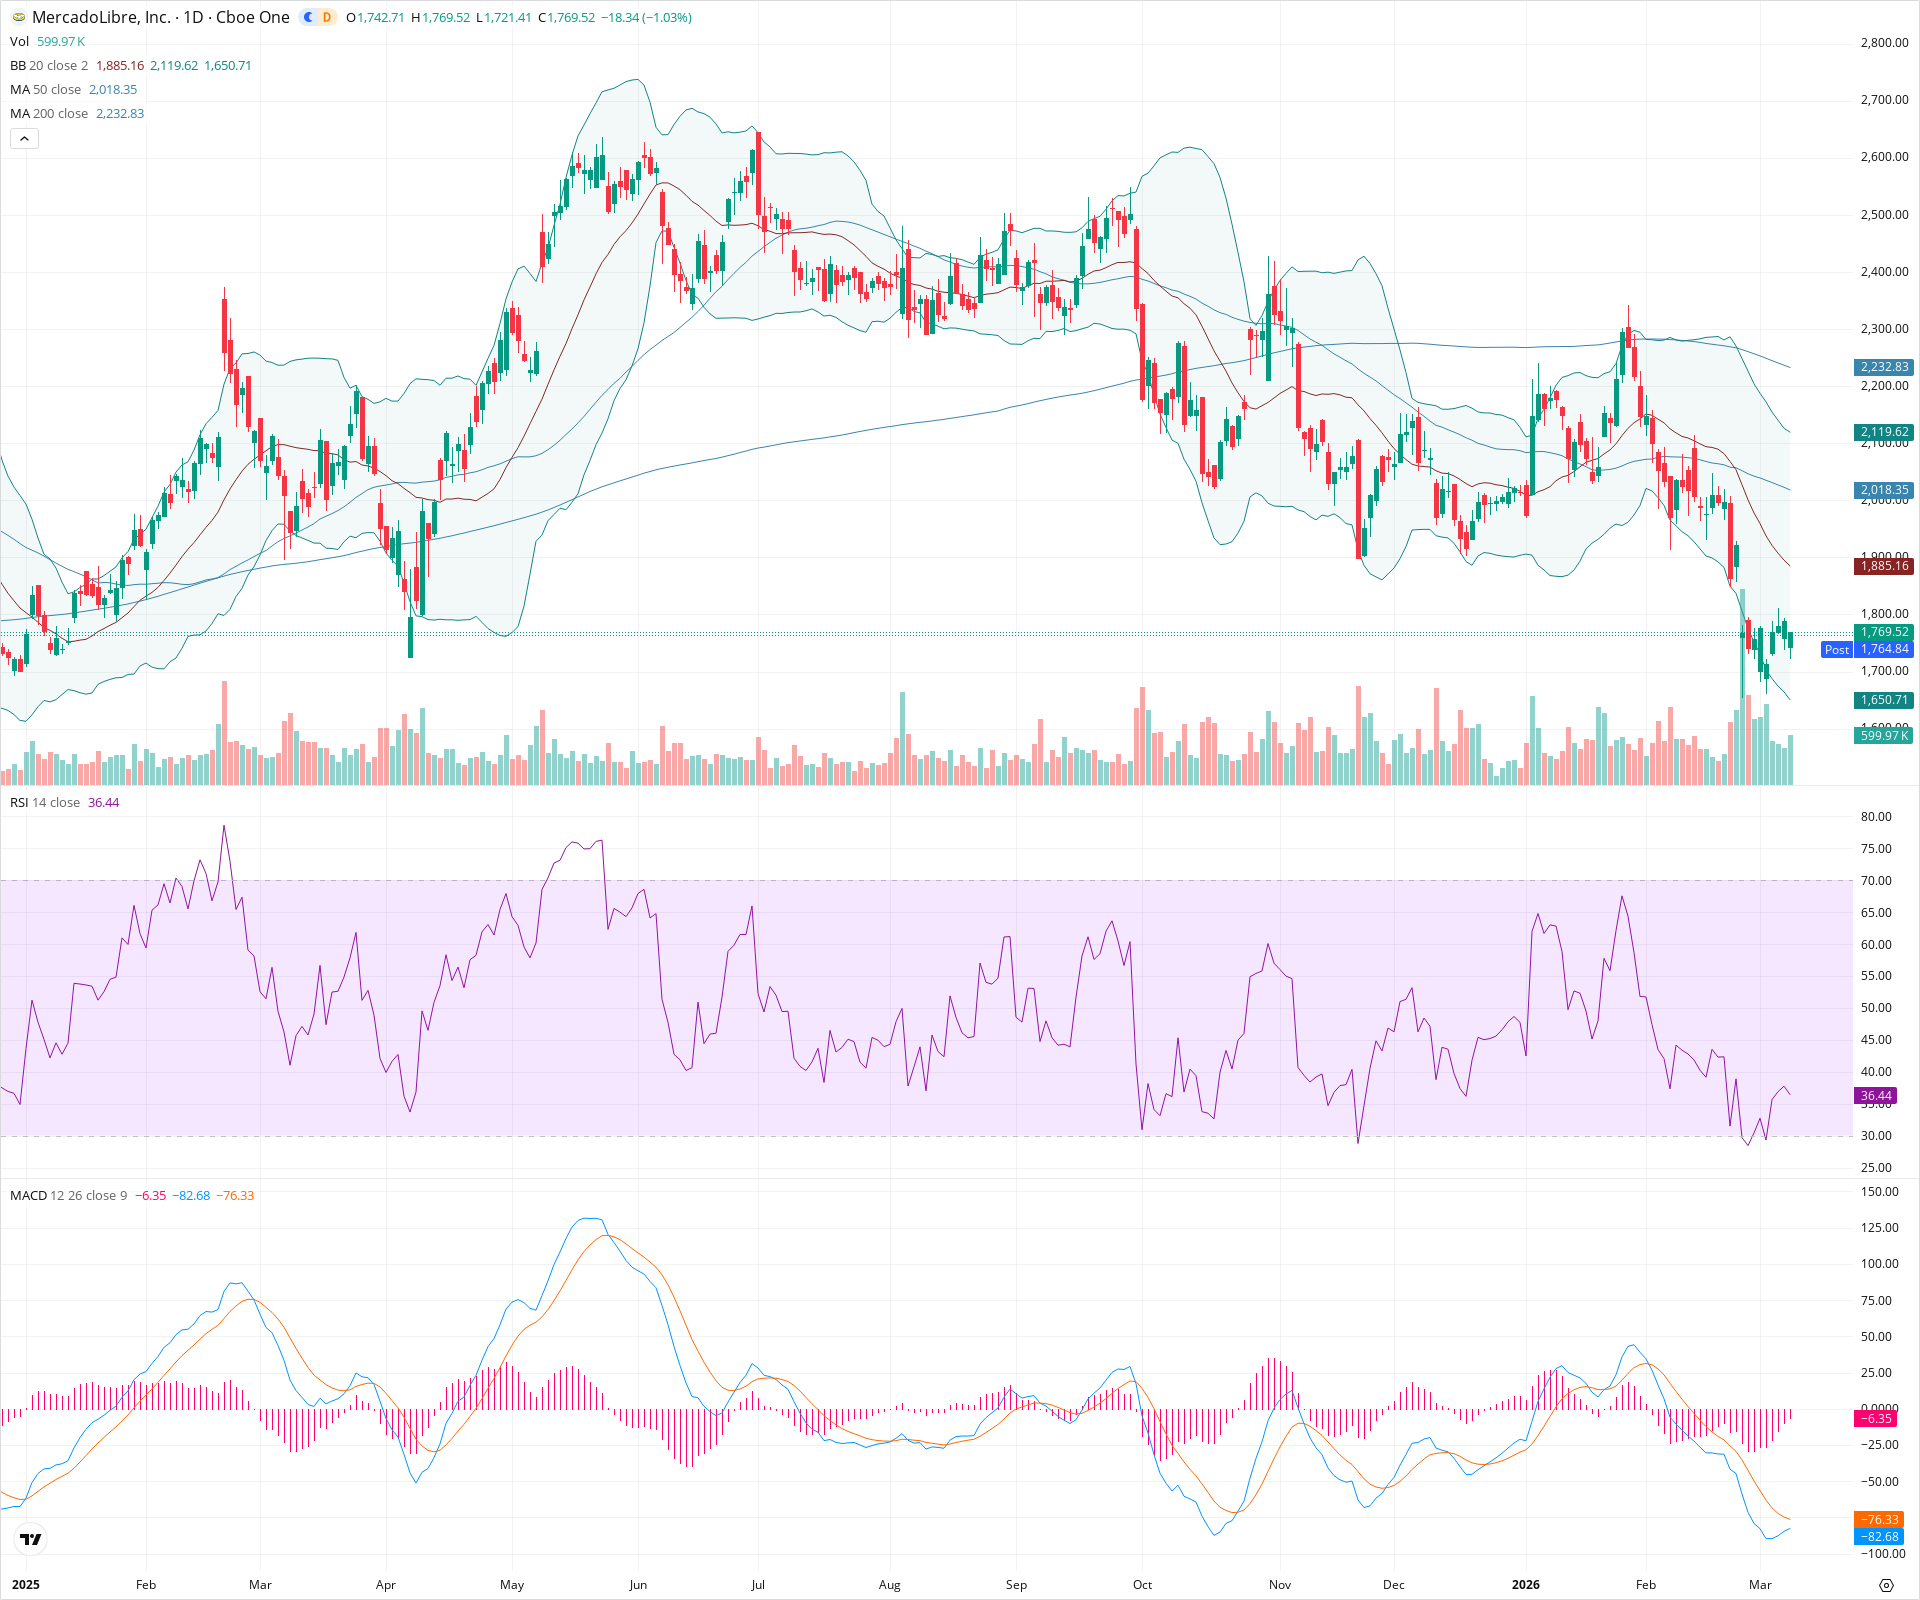The width and height of the screenshot is (1920, 1600).
Task: Open the MACD 12 26 legend
Action: 68,1195
